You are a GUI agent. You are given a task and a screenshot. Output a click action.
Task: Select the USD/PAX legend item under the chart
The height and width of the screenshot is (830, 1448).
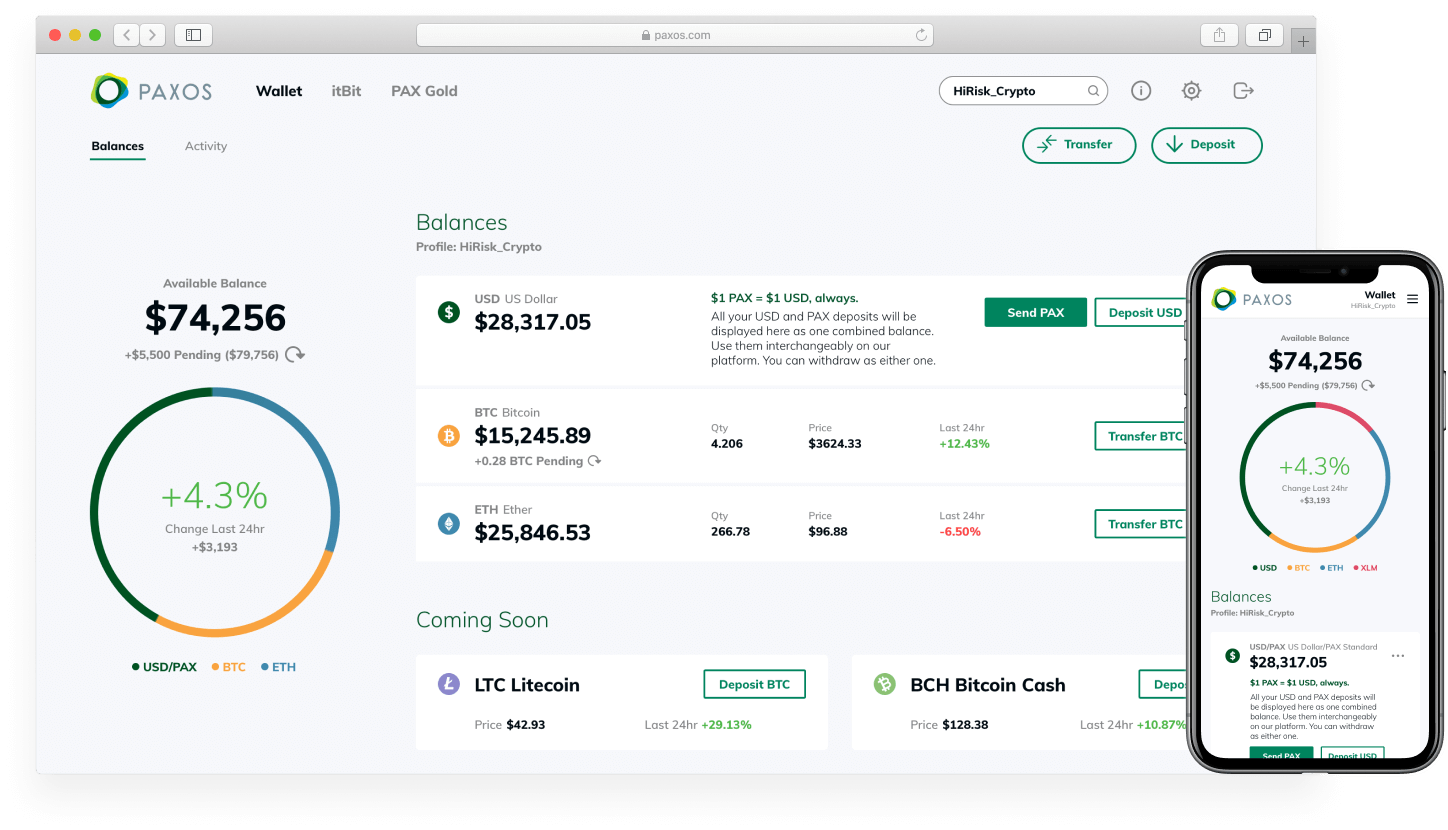pos(164,667)
